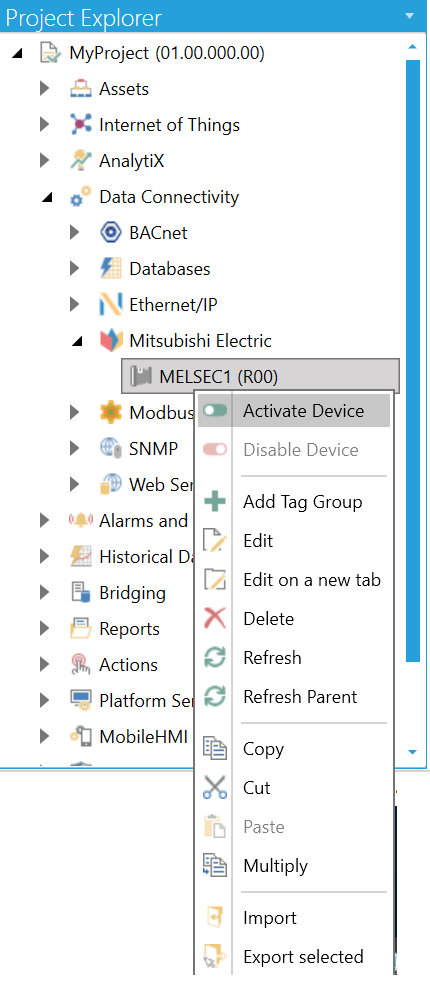This screenshot has height=983, width=430.
Task: Collapse the Mitsubishi Electric node
Action: click(x=76, y=342)
